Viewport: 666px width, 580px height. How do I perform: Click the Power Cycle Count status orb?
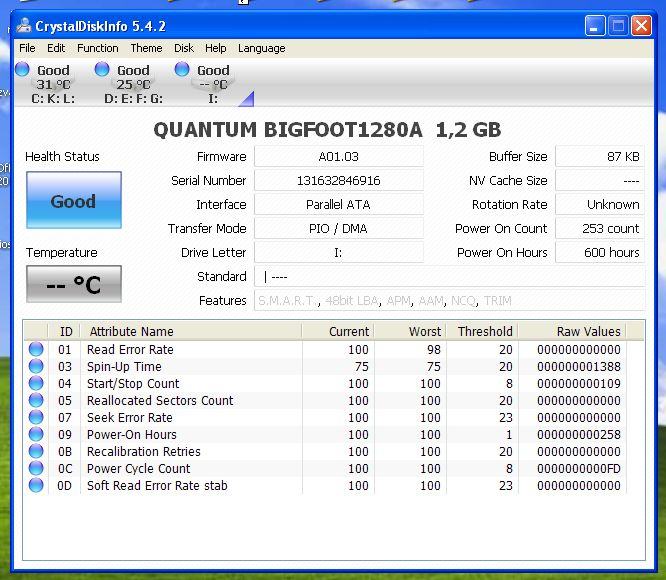[37, 469]
